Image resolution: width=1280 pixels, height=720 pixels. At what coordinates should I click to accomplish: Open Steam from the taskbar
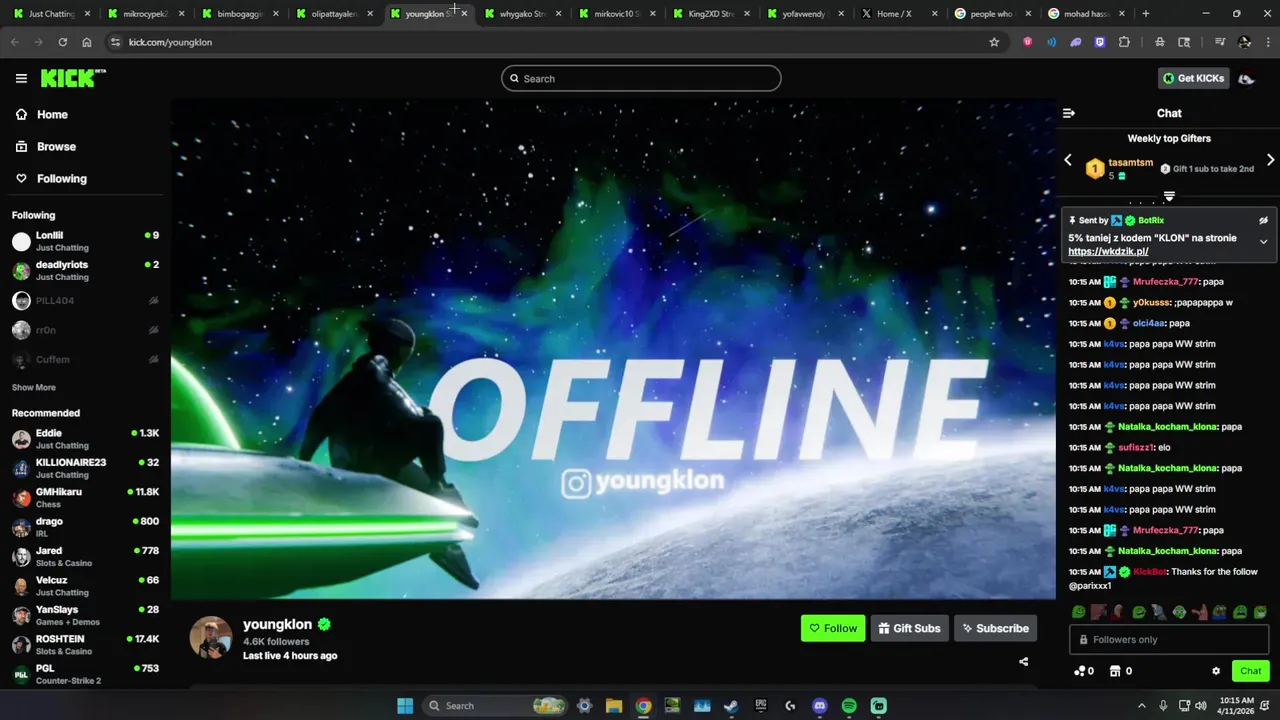click(x=731, y=705)
